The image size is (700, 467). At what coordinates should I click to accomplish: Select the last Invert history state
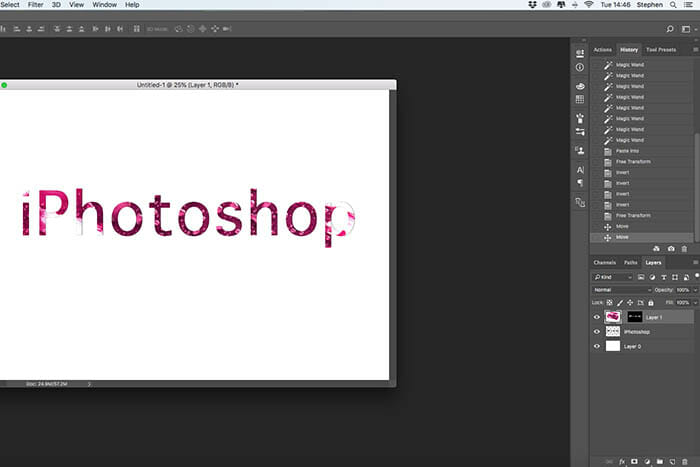622,205
